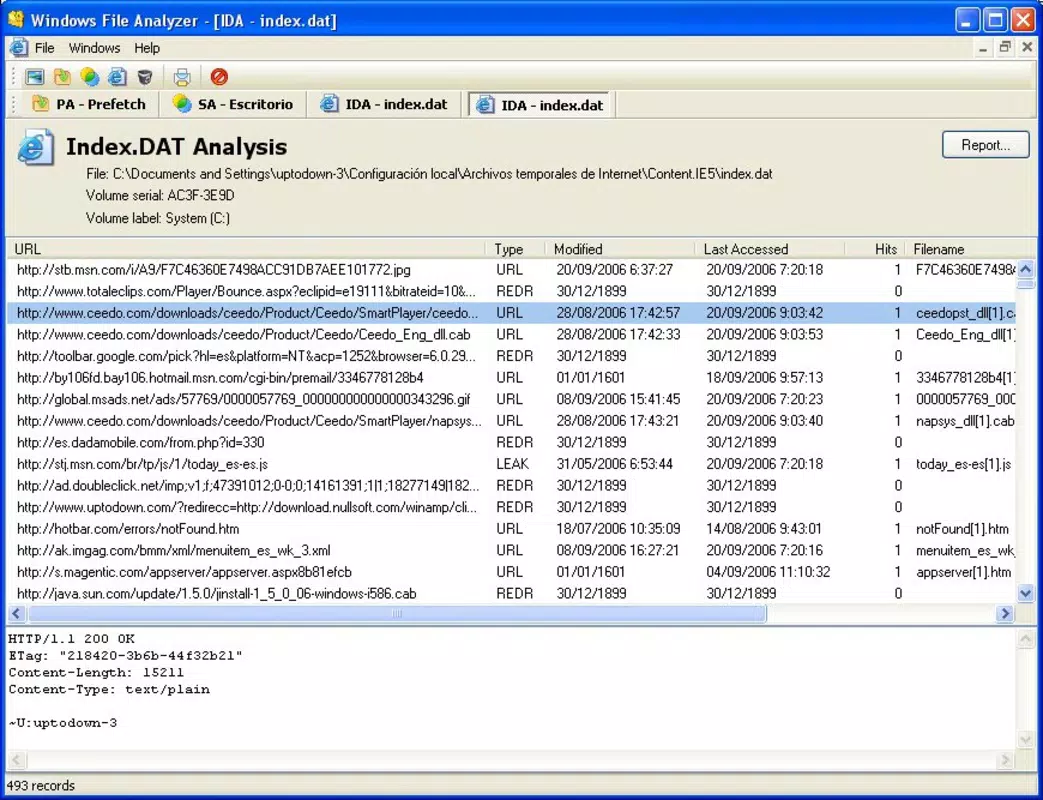Click the app icon in the title bar
The width and height of the screenshot is (1043, 800).
point(16,19)
